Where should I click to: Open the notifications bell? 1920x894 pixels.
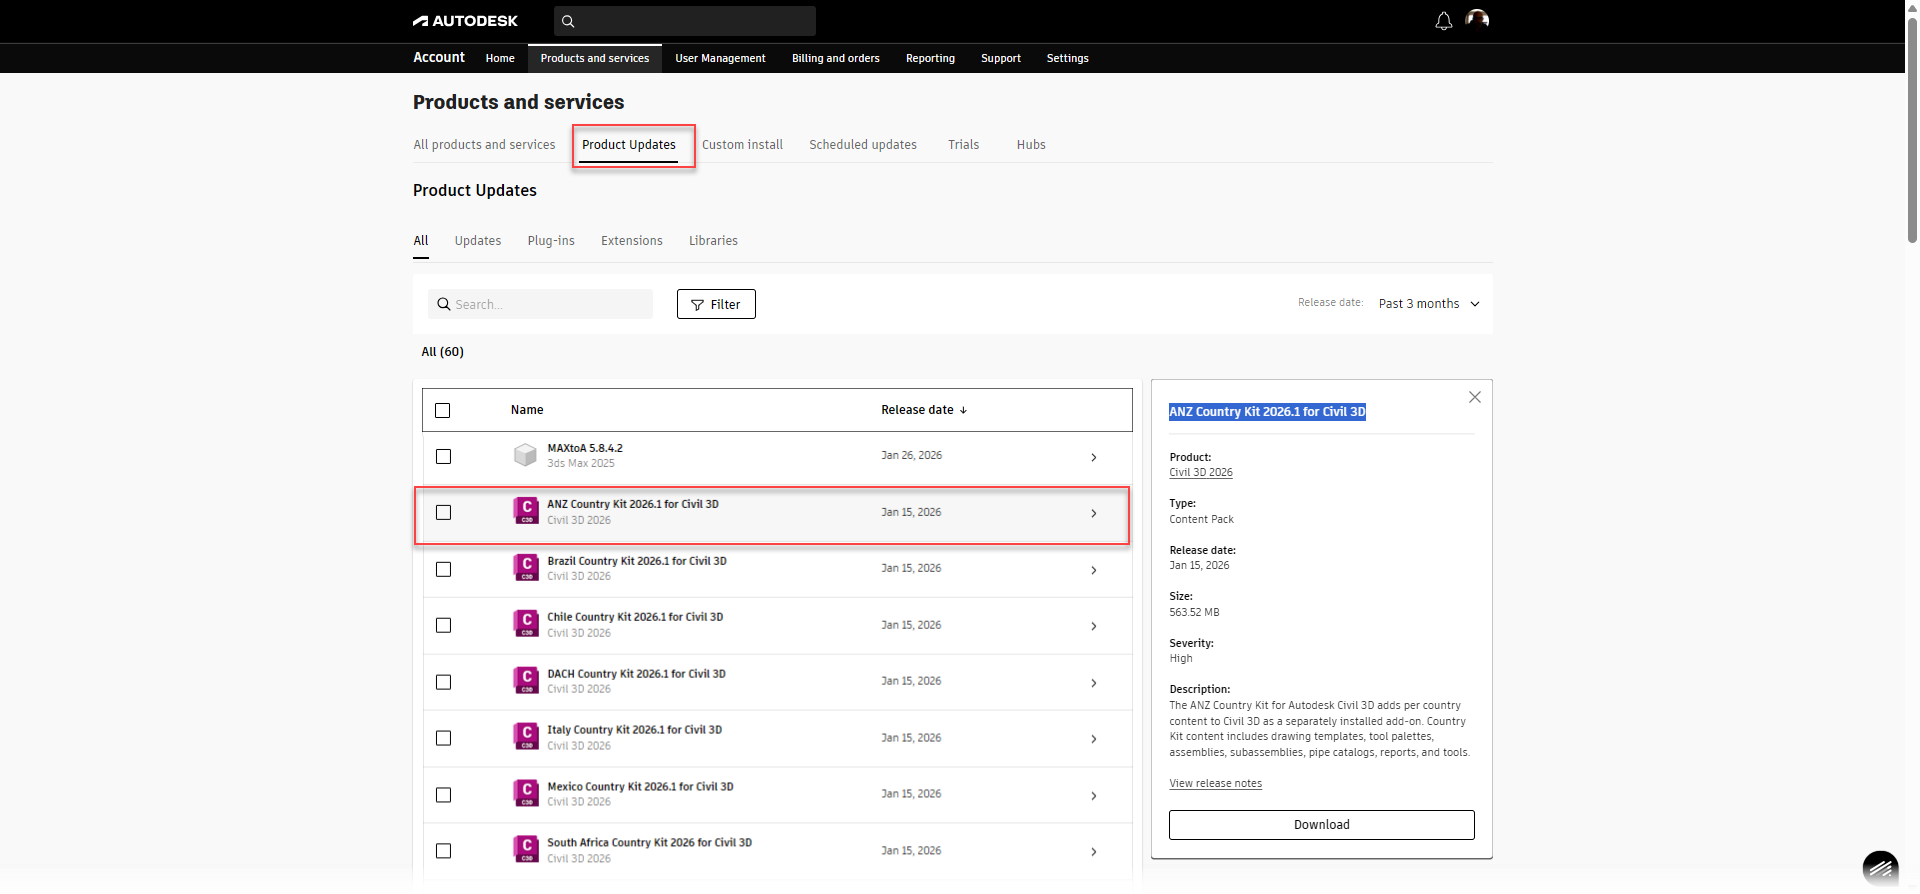(x=1443, y=21)
